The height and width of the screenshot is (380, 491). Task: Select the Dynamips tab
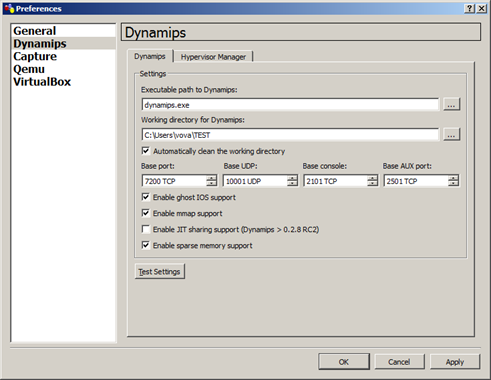150,56
